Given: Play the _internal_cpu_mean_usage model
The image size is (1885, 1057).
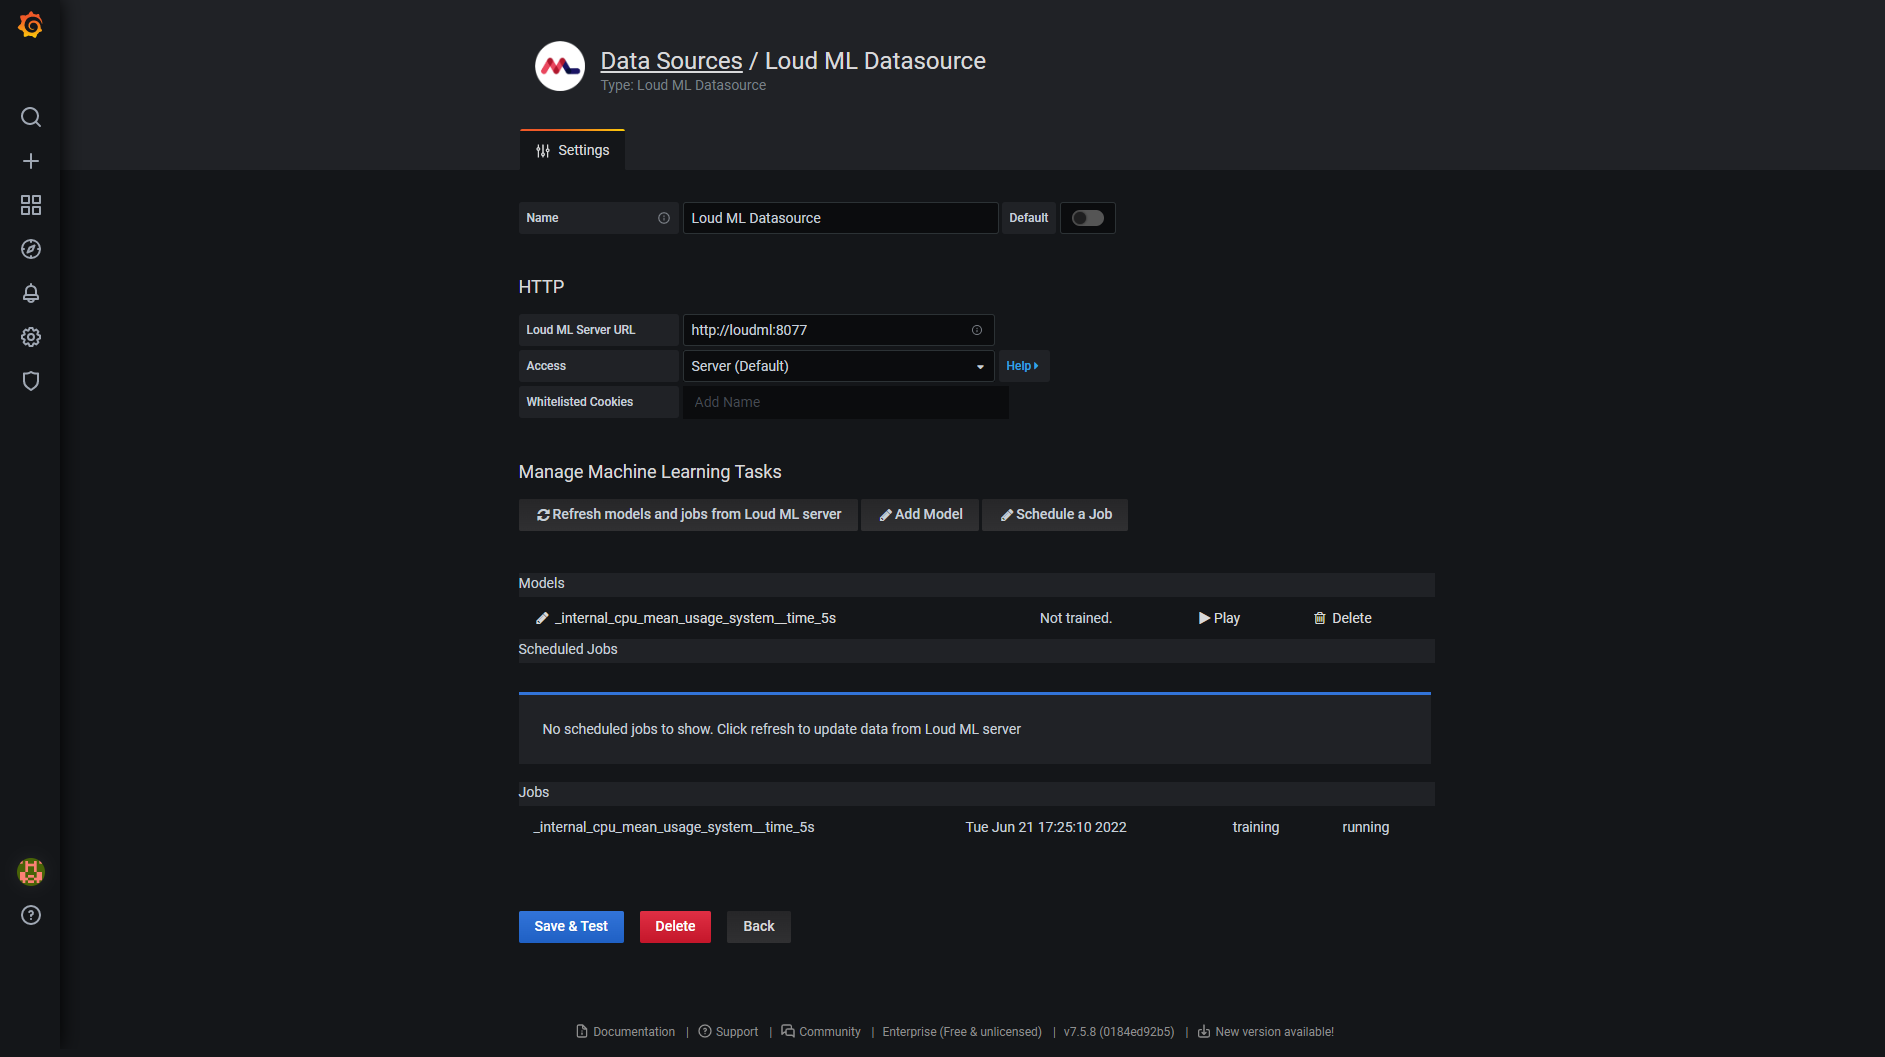Looking at the screenshot, I should (x=1219, y=618).
